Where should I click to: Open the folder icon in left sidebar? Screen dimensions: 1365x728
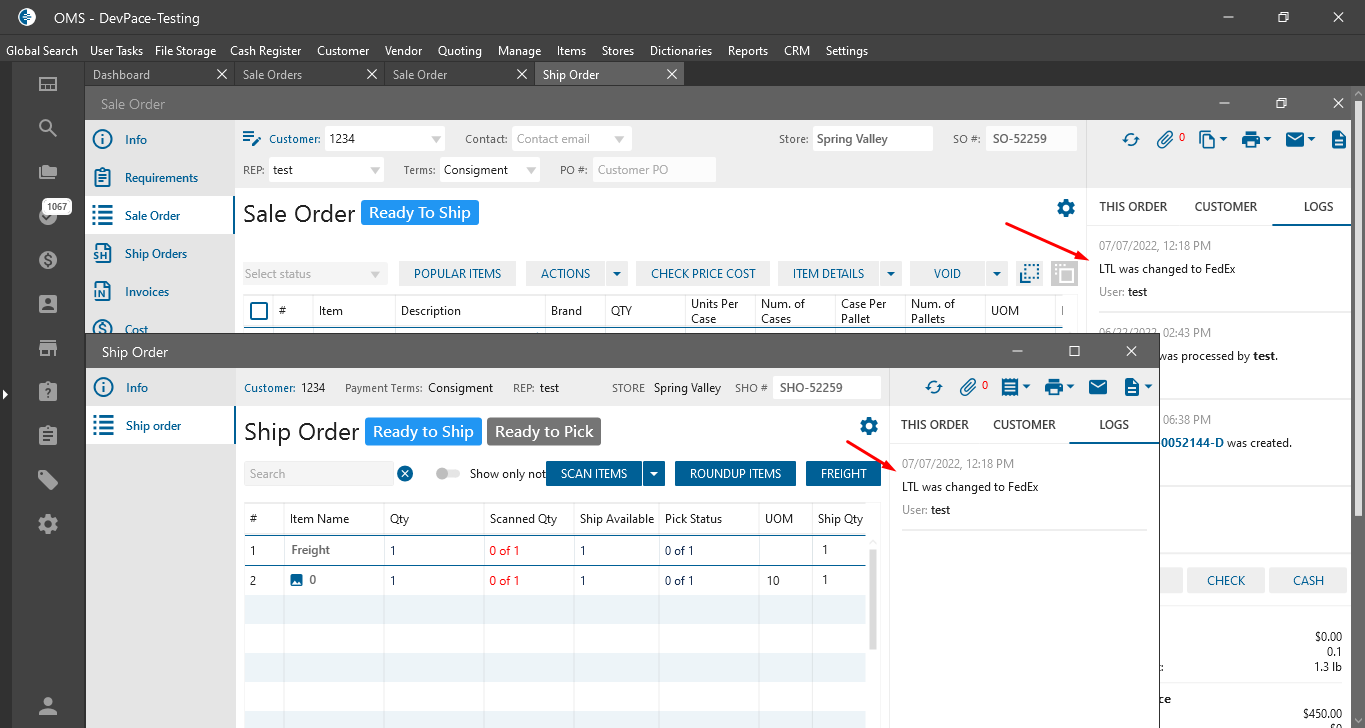[48, 172]
